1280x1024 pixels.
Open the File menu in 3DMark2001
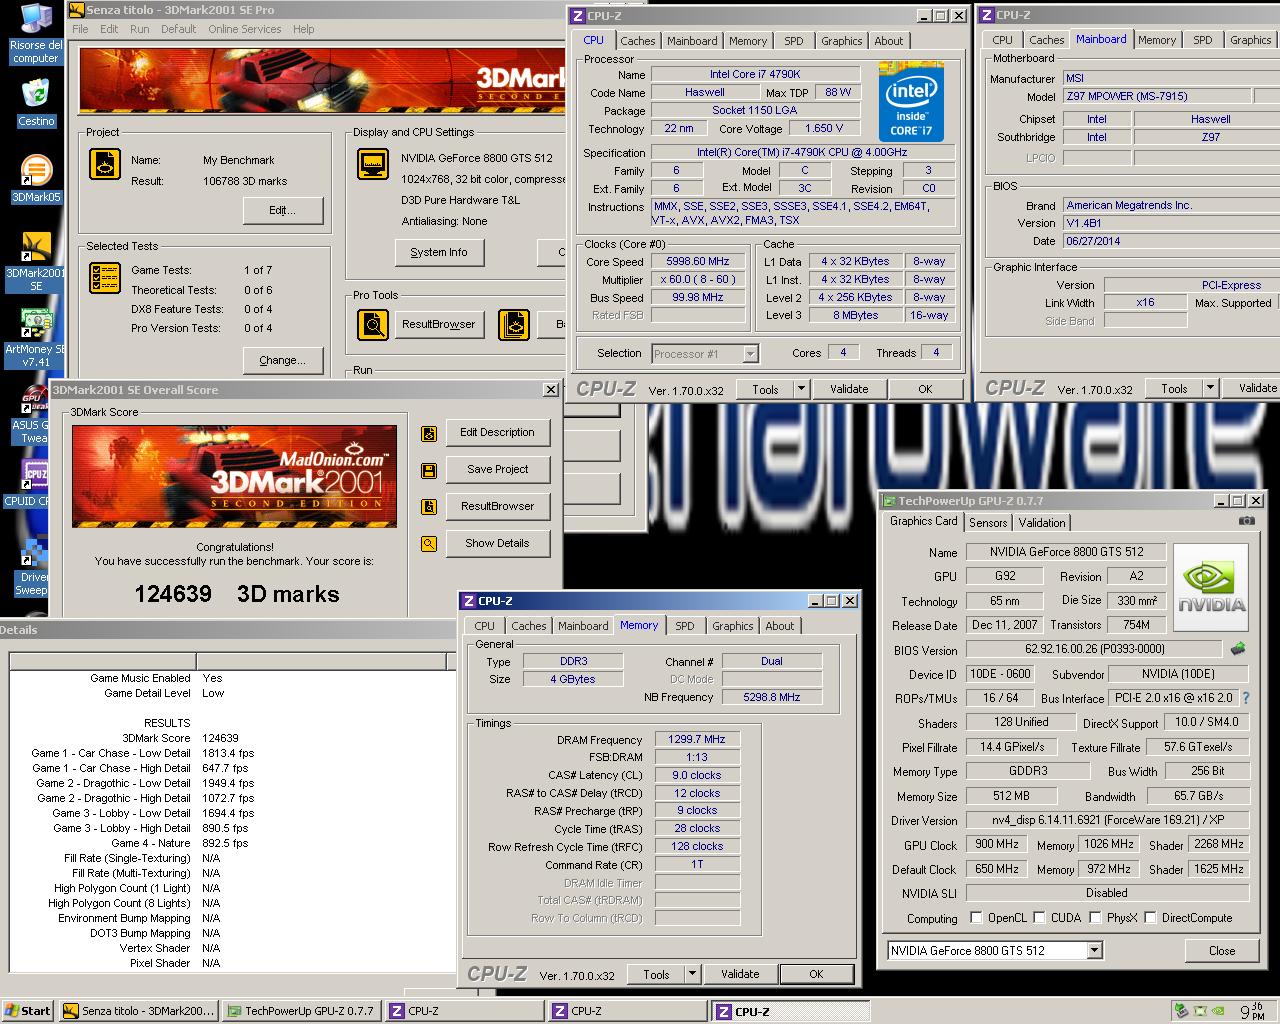[80, 29]
